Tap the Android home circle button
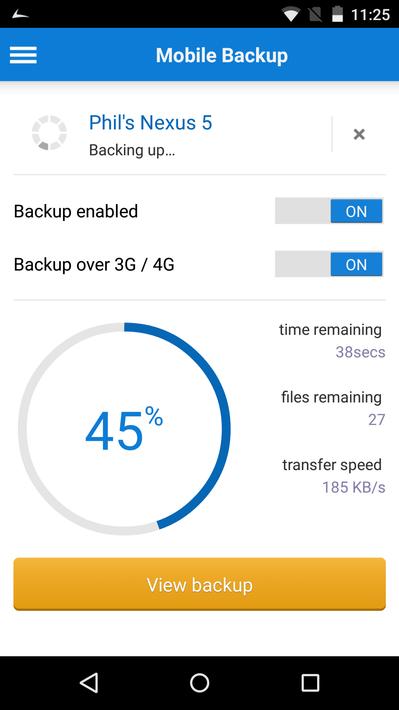 point(200,683)
